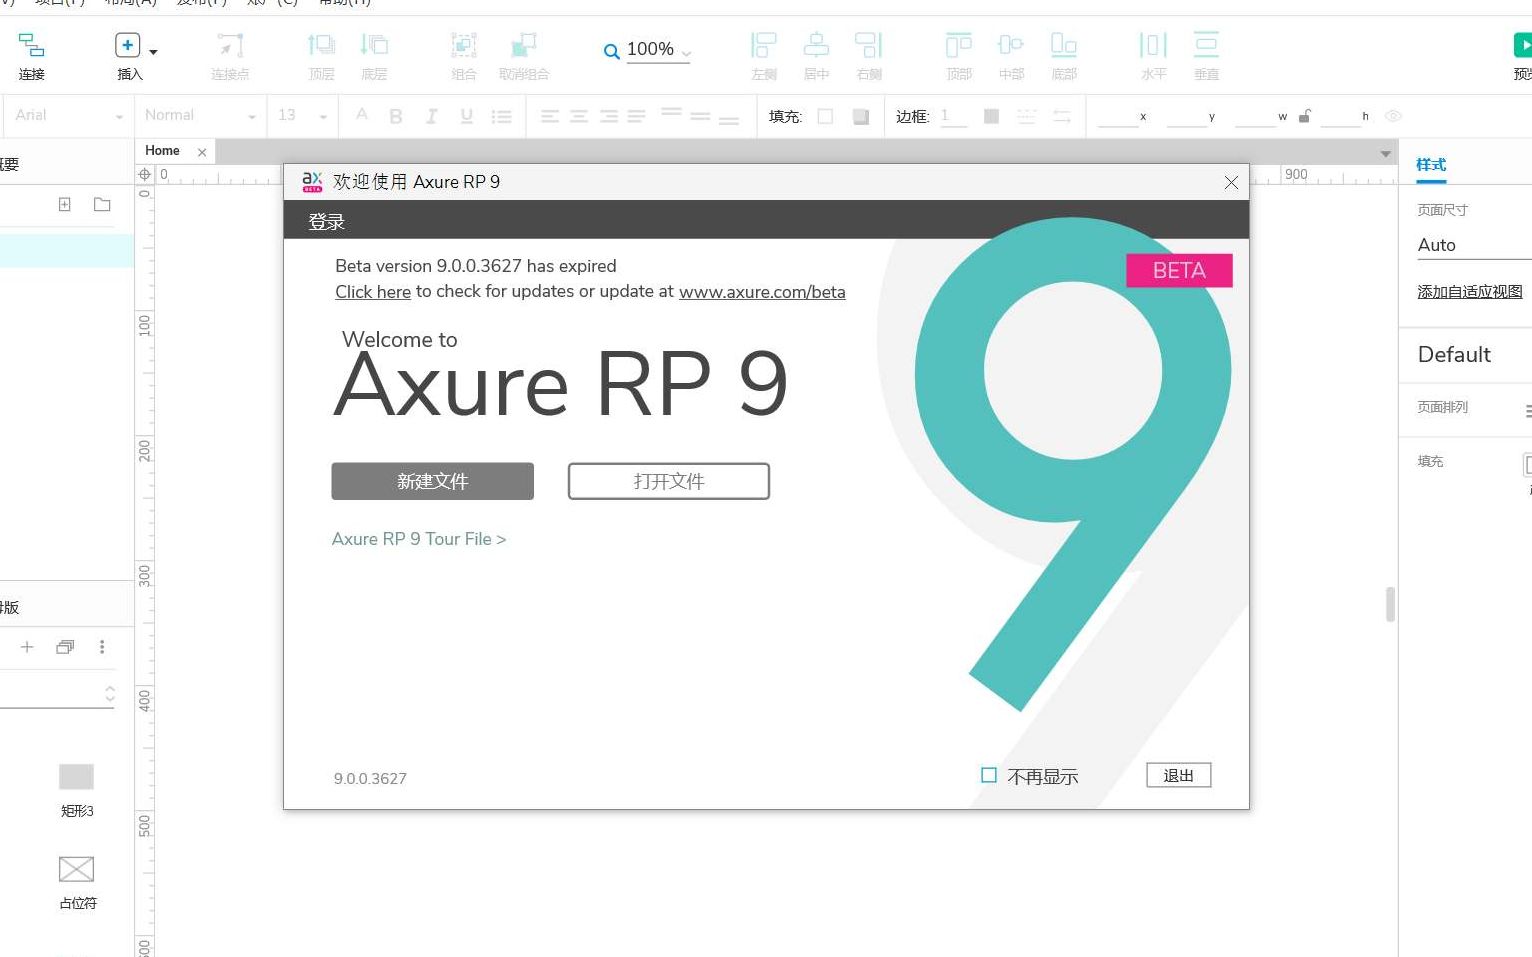
Task: Select the Home page tab
Action: point(162,151)
